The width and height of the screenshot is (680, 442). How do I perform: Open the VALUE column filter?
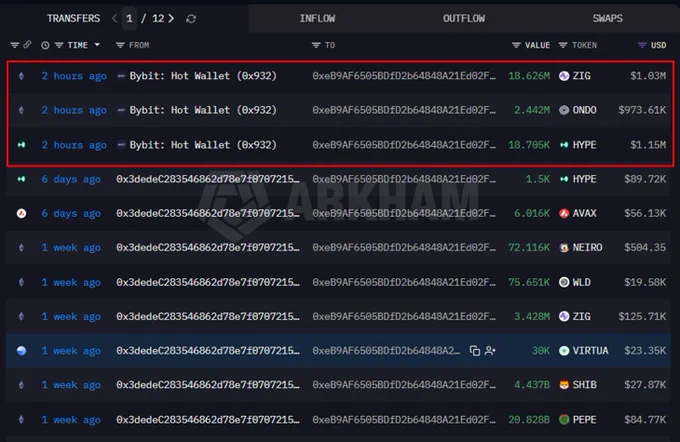click(516, 45)
